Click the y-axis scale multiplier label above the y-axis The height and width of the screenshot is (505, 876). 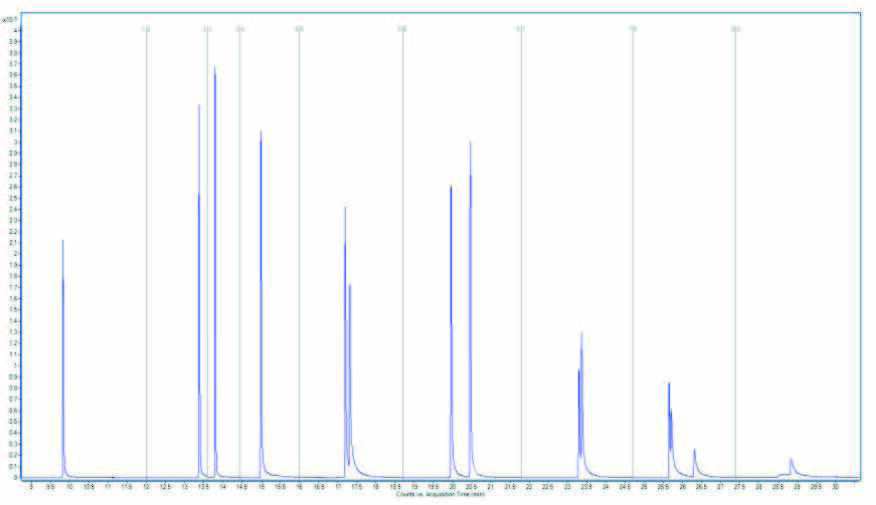(x=9, y=20)
